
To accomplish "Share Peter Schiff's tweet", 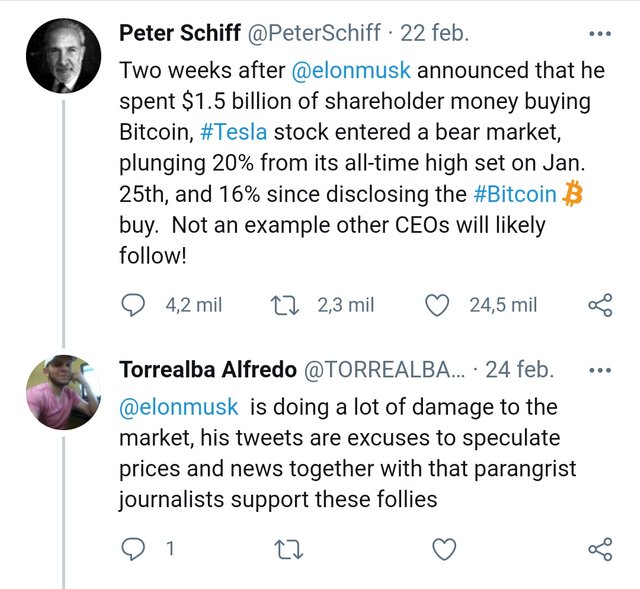I will tap(600, 305).
